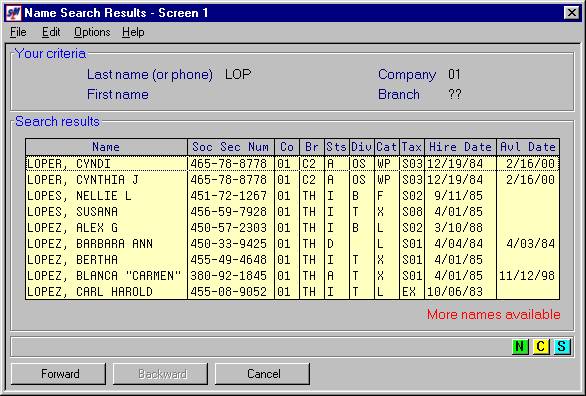Select the LOPER, CYNDI row
The image size is (586, 396).
pyautogui.click(x=293, y=164)
